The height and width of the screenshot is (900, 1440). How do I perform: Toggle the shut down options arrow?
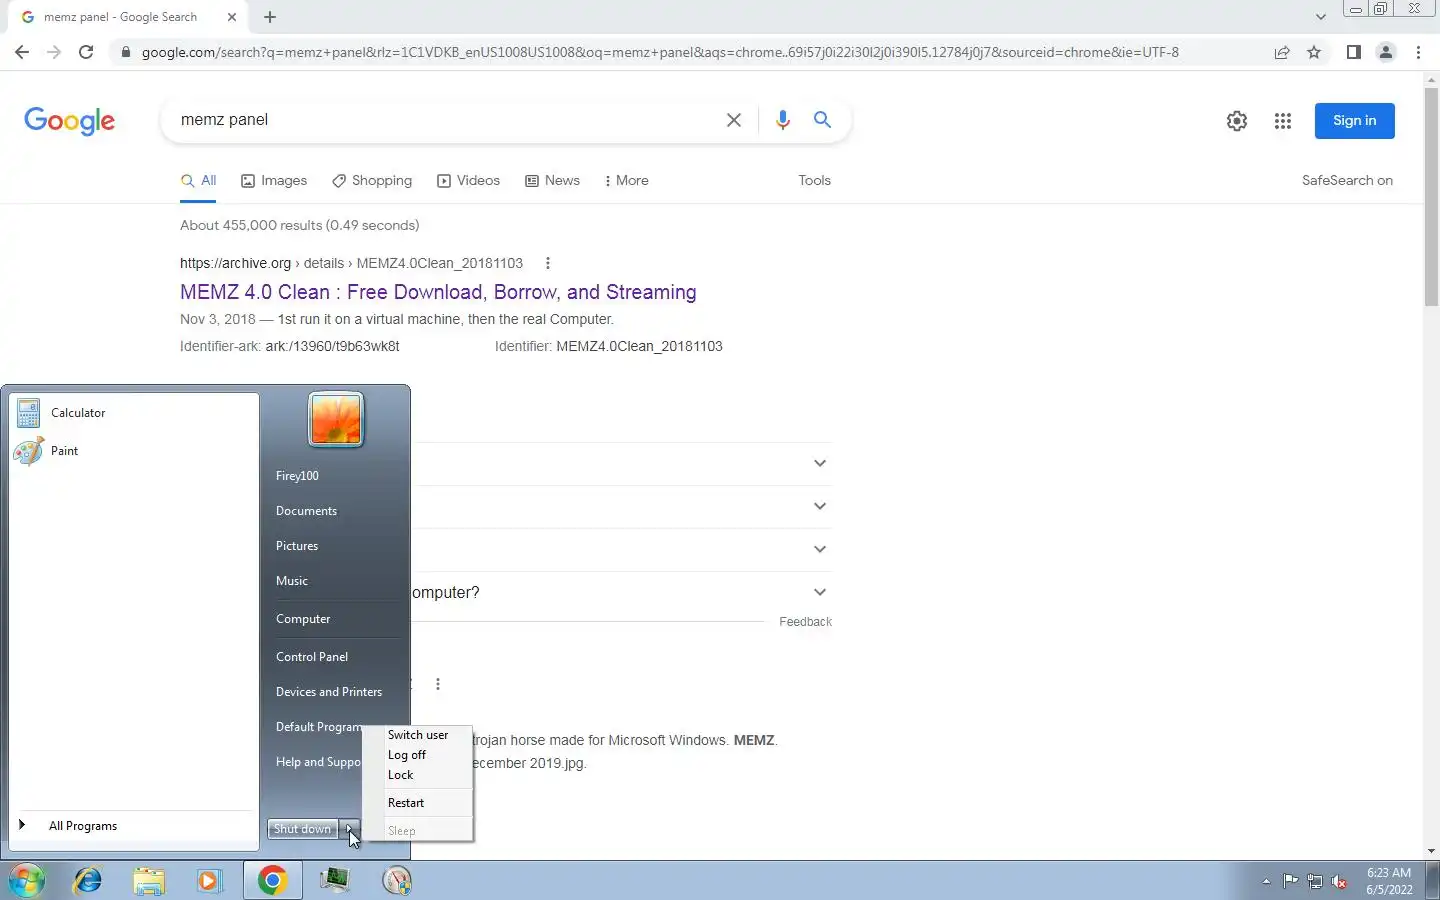[350, 829]
